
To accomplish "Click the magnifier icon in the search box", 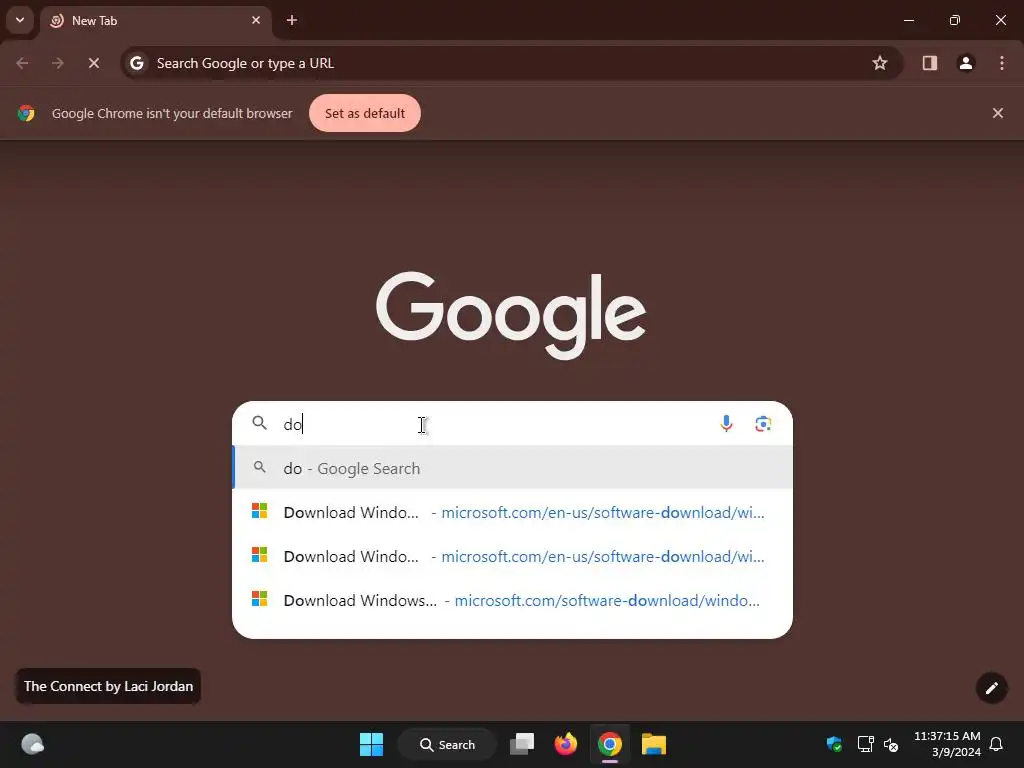I will click(260, 423).
